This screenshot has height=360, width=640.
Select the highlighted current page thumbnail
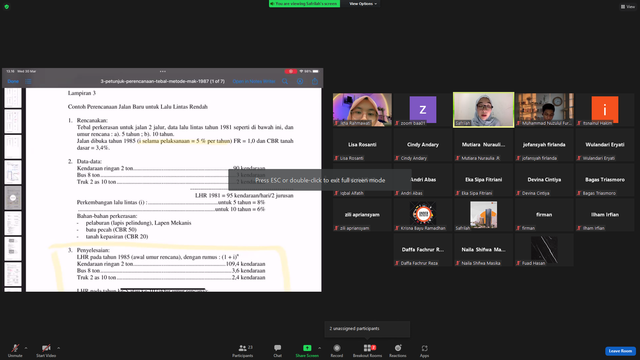point(13,198)
